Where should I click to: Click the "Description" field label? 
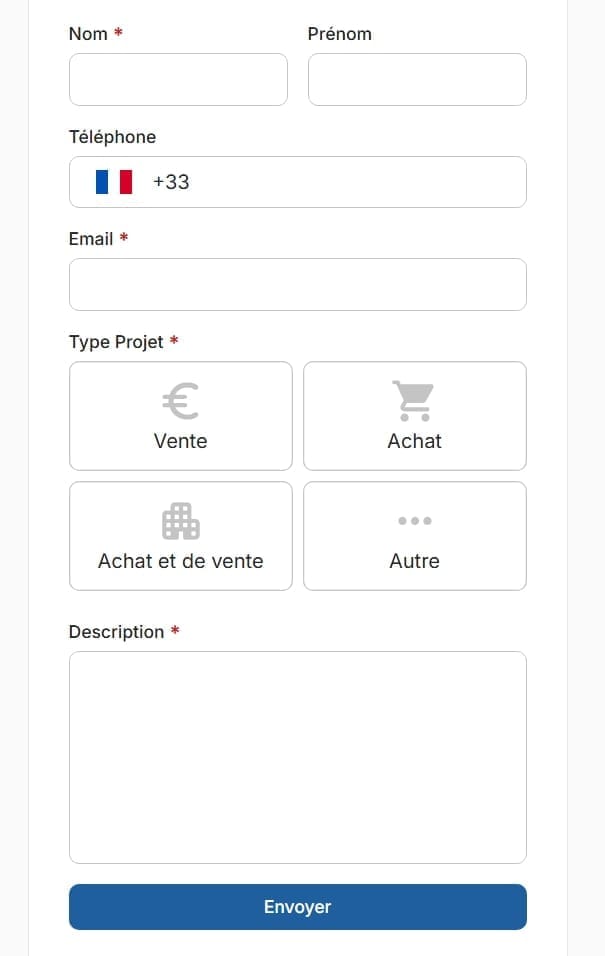(116, 632)
